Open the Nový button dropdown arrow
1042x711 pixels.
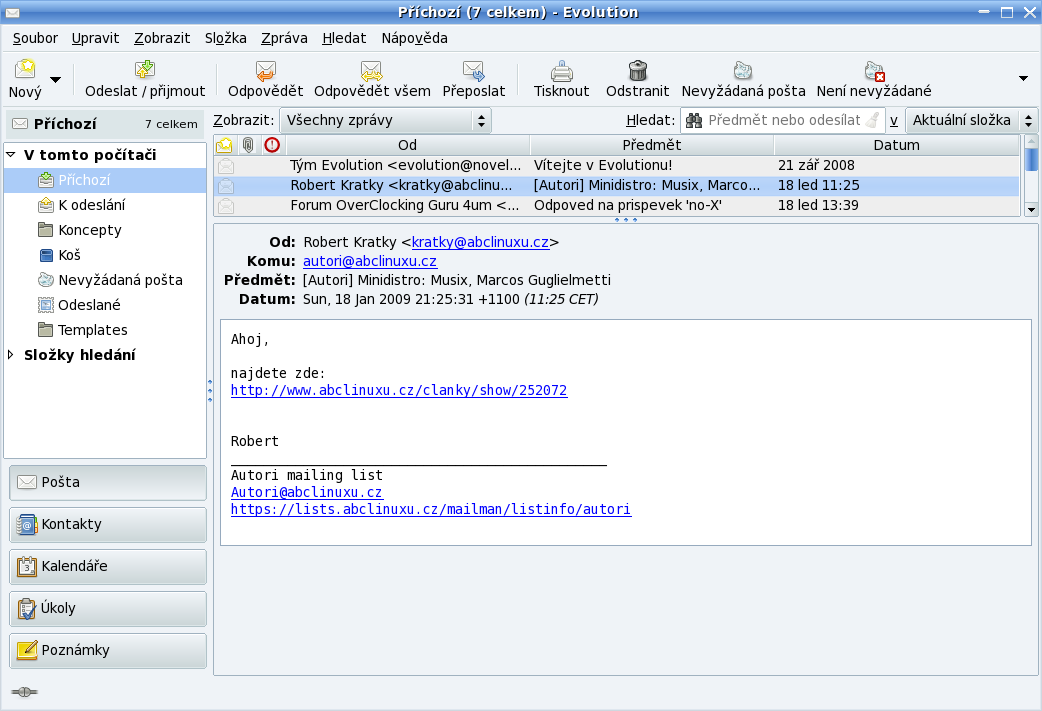[56, 79]
